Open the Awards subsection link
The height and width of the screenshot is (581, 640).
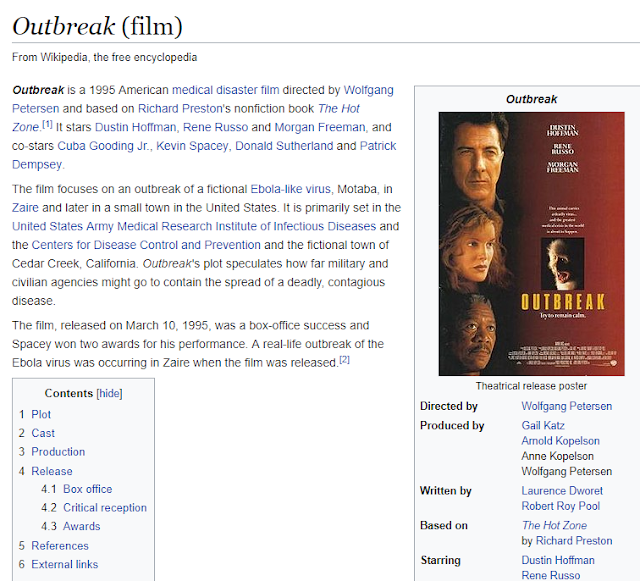pos(82,526)
